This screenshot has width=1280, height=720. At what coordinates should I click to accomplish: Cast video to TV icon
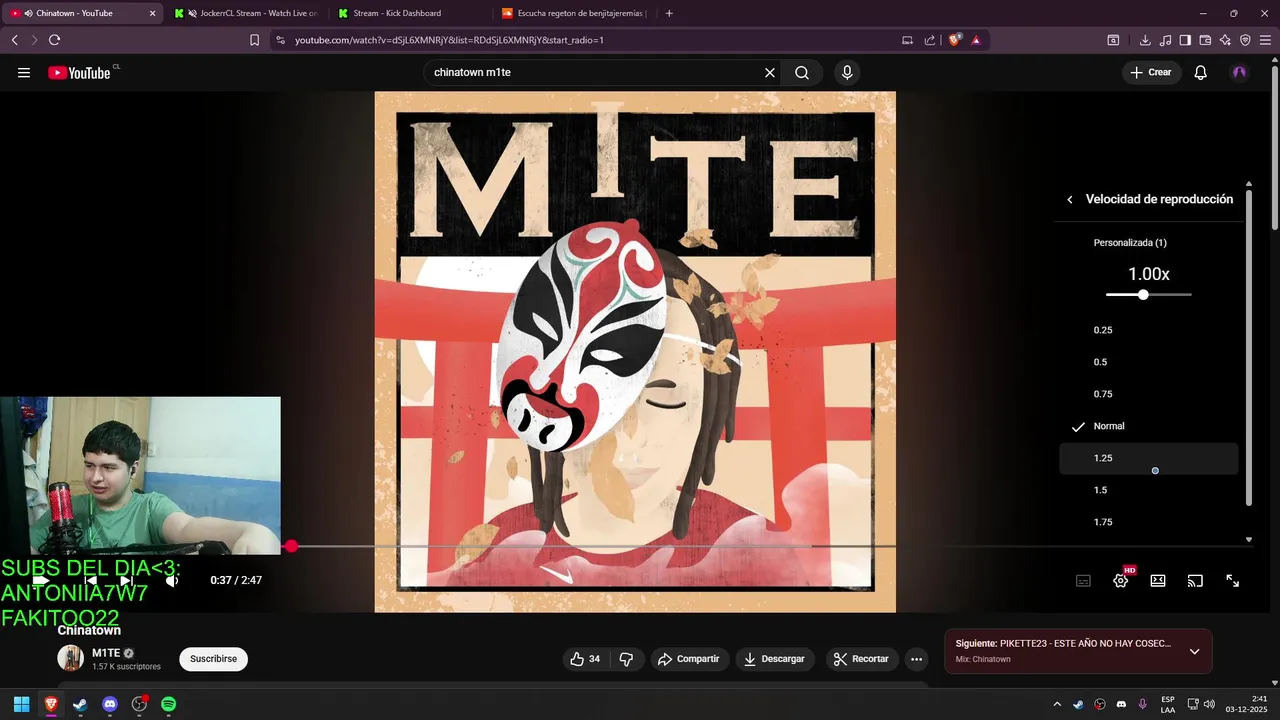pos(1195,581)
